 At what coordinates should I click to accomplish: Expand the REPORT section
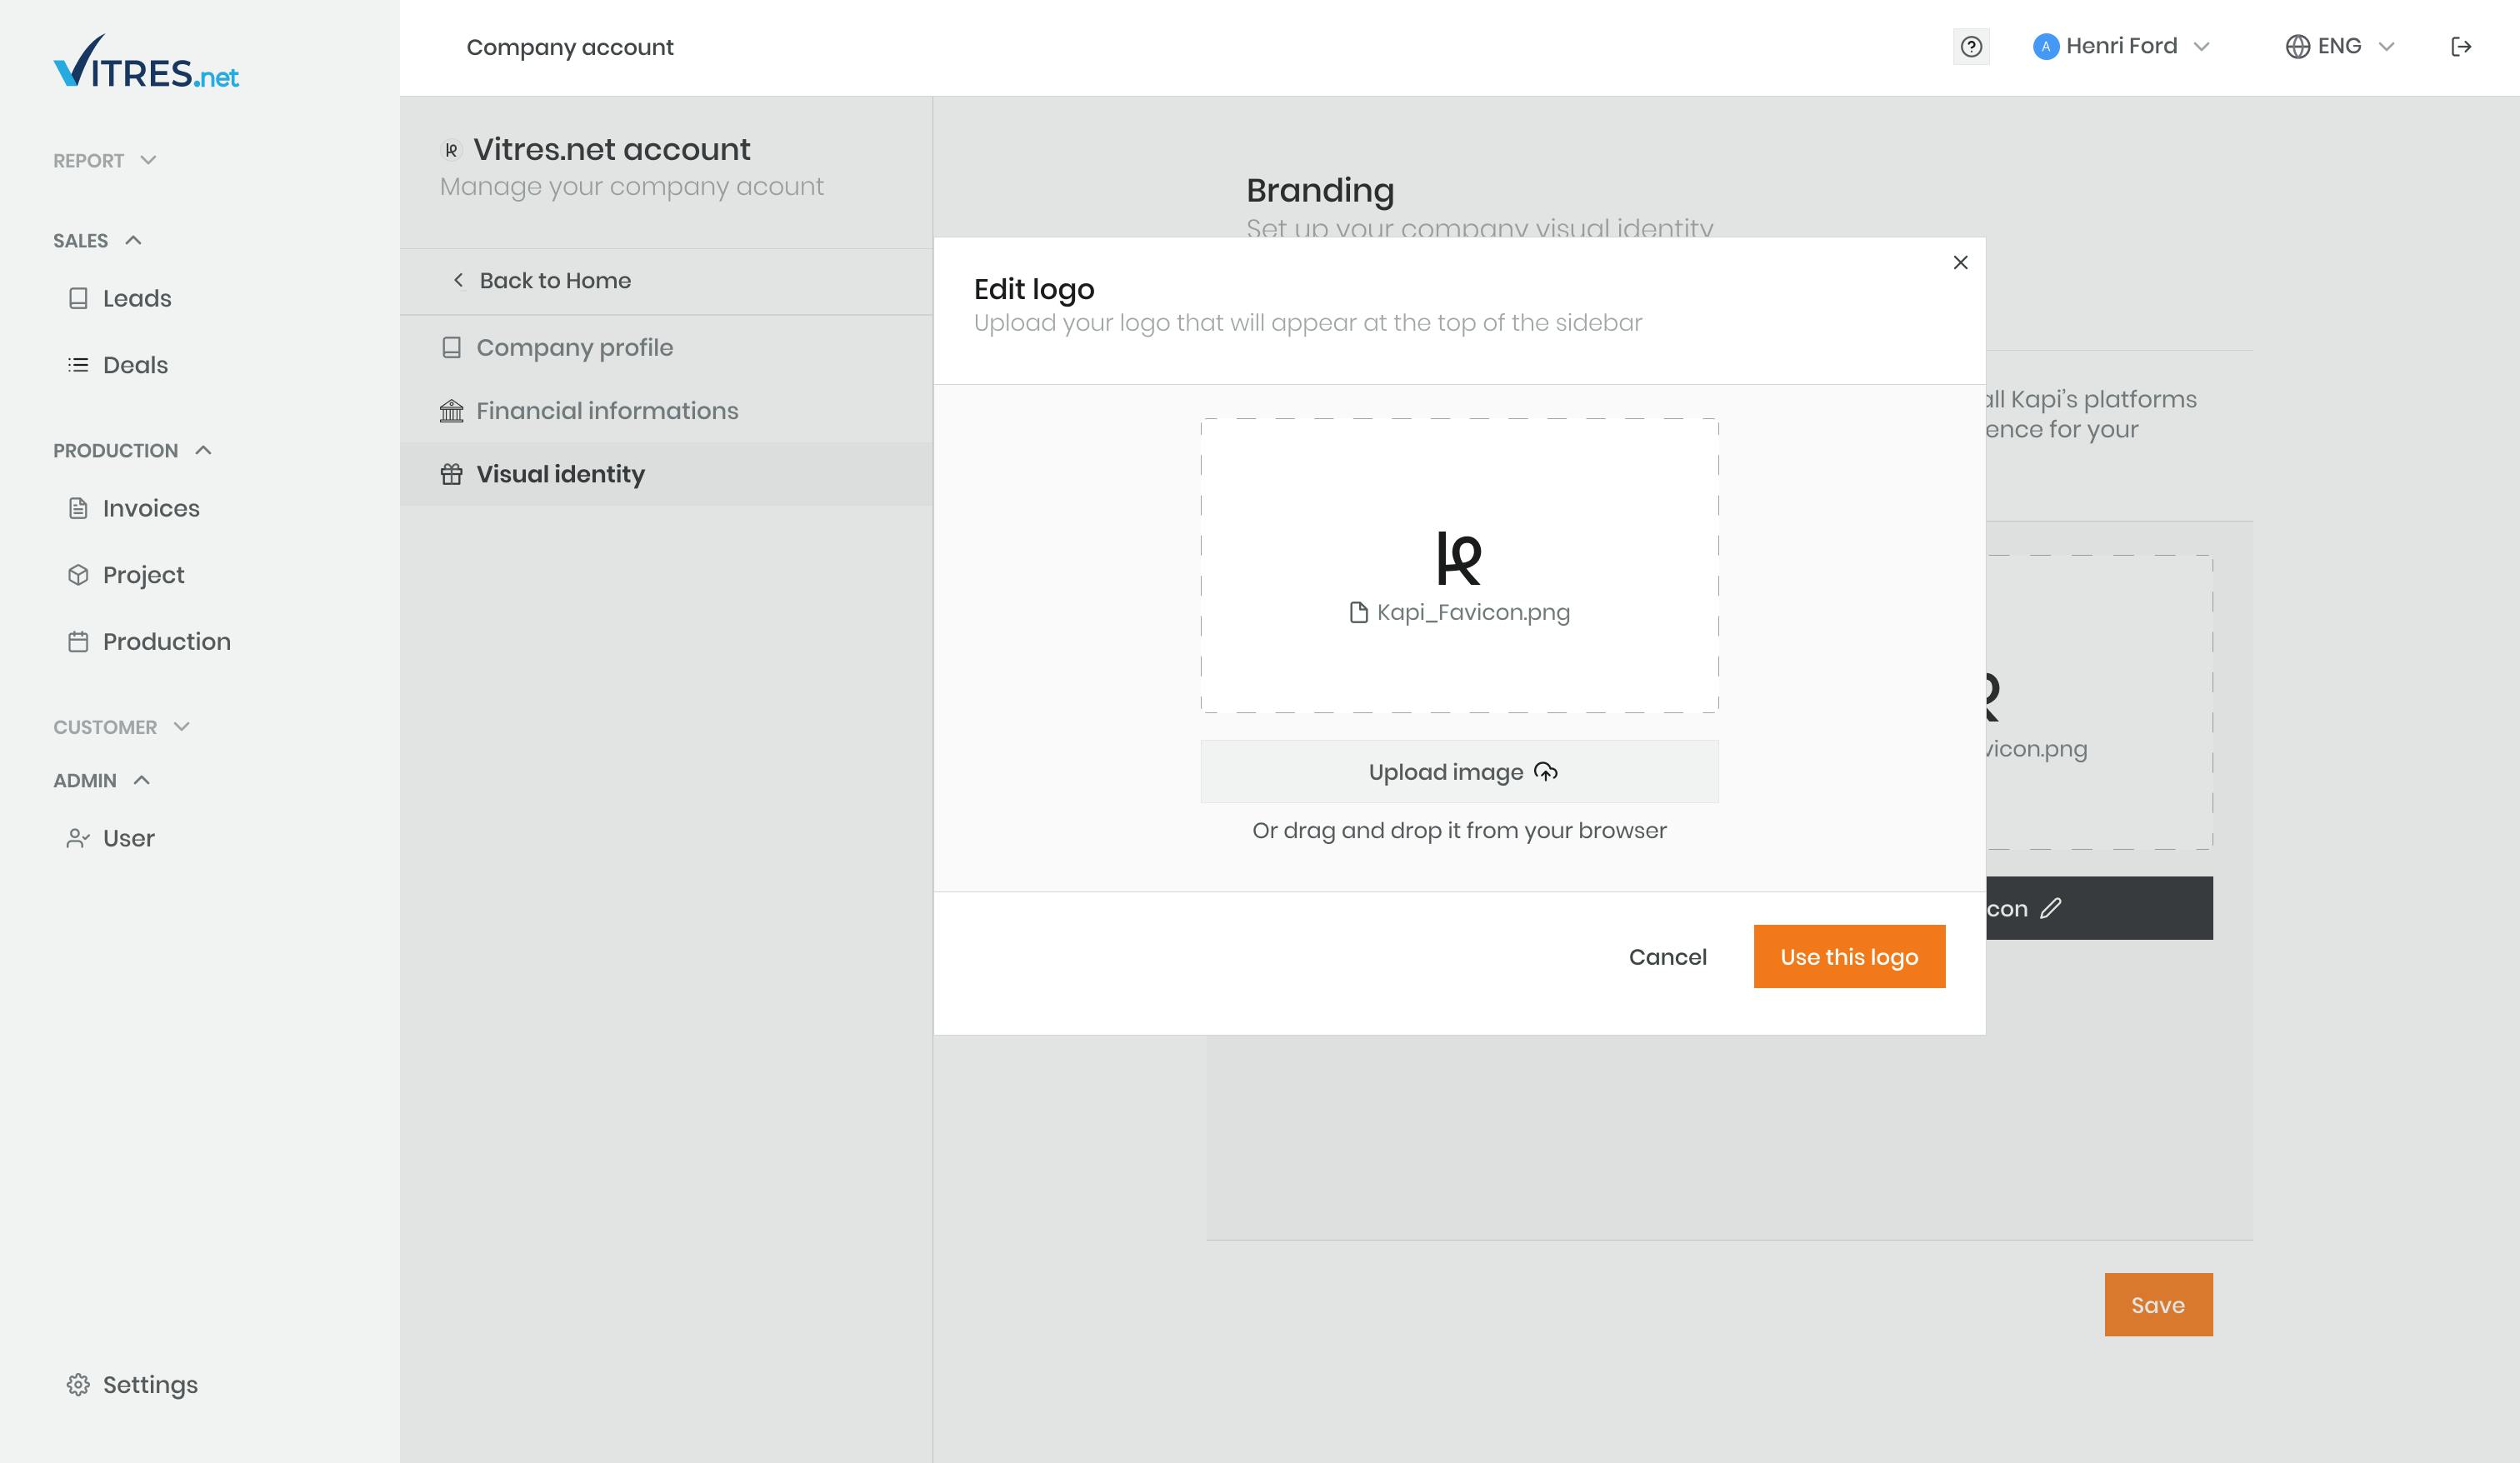pyautogui.click(x=105, y=160)
